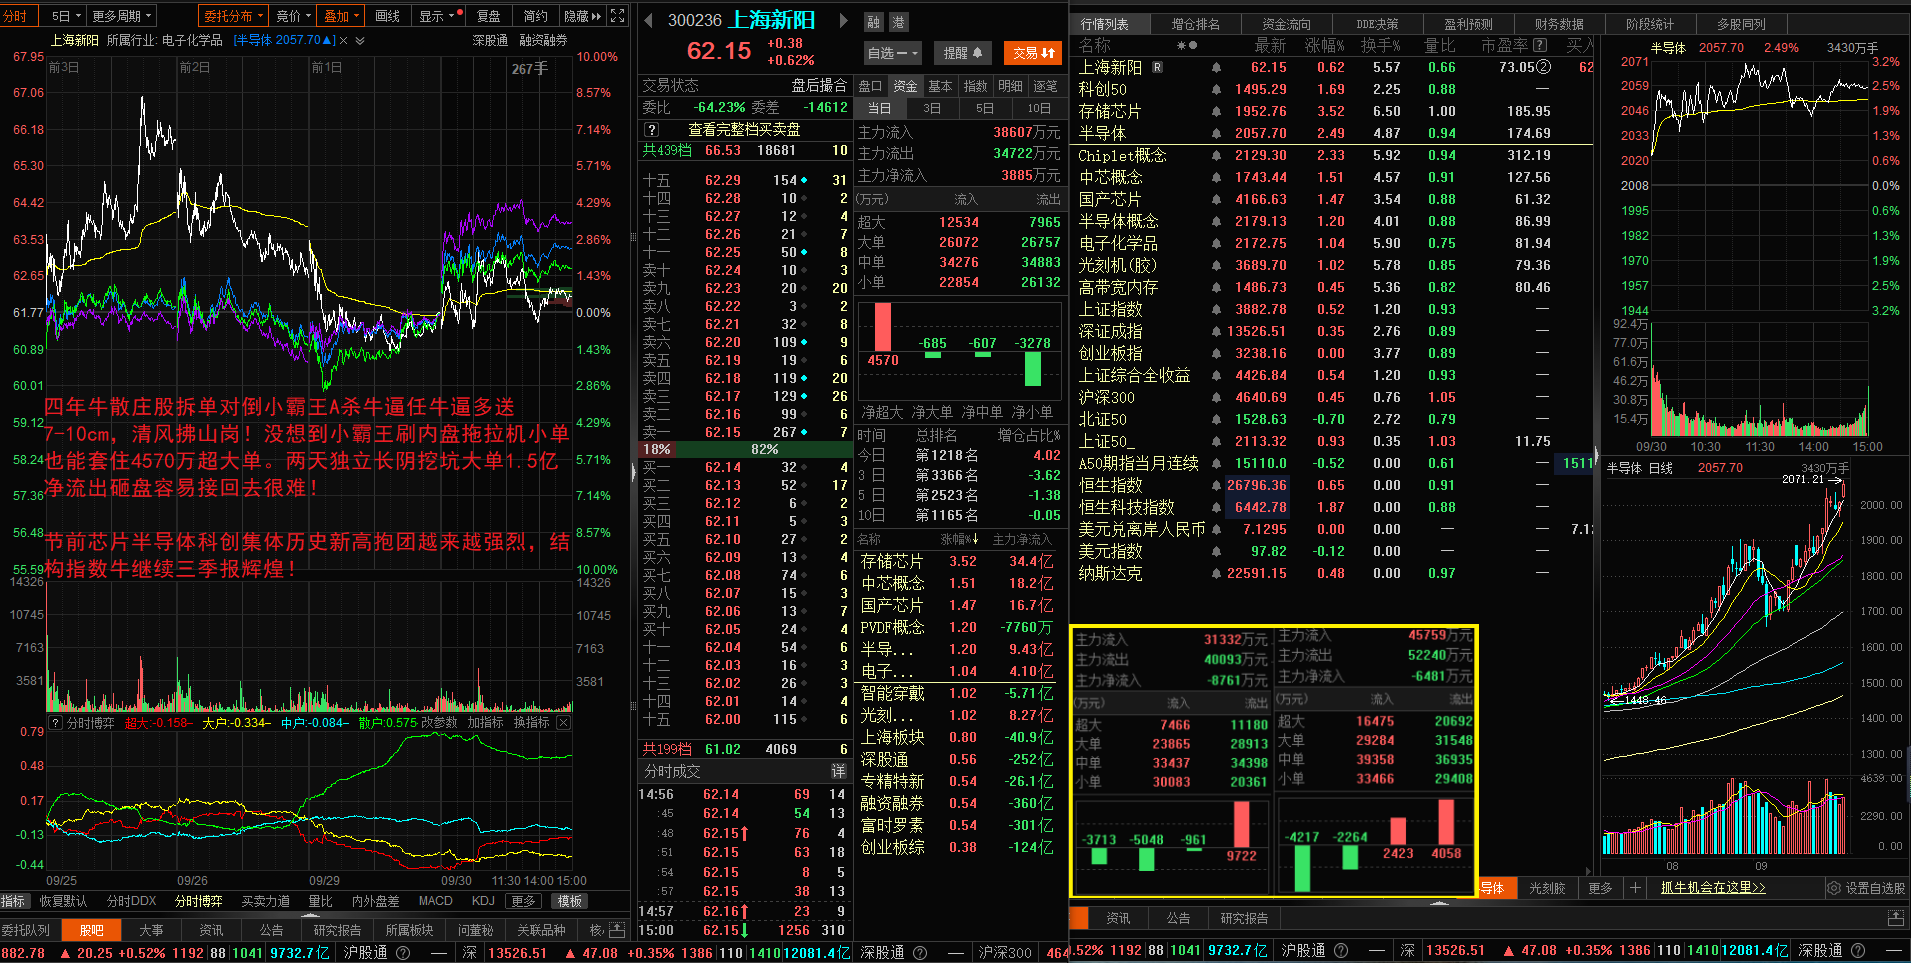Open 市盈率 column help icon

1540,45
